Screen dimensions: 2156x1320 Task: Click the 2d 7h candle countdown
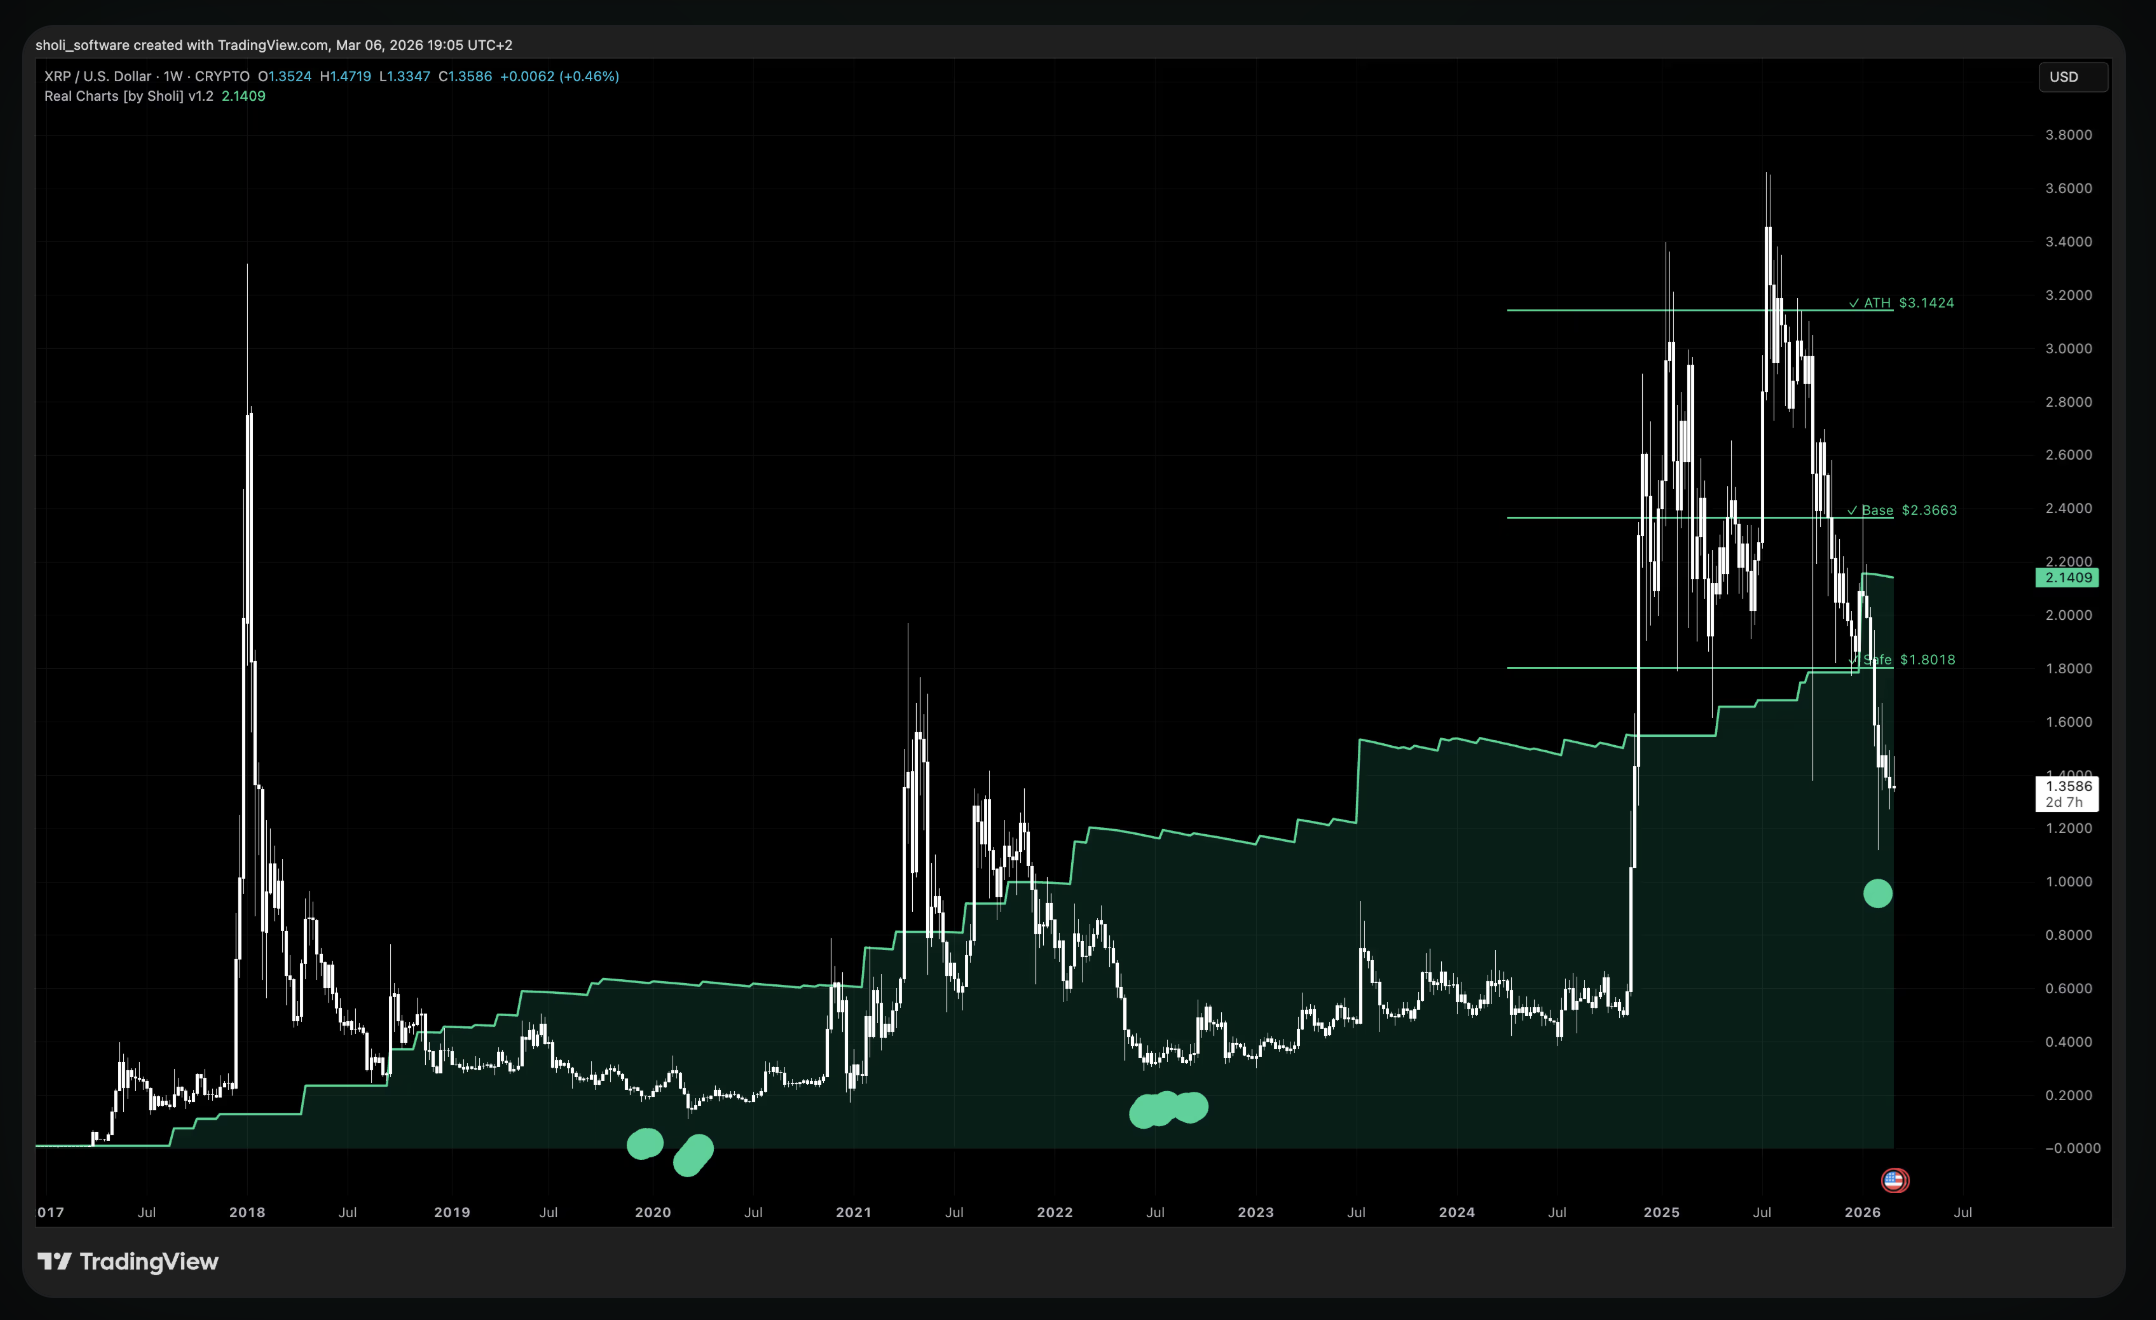[x=2064, y=802]
